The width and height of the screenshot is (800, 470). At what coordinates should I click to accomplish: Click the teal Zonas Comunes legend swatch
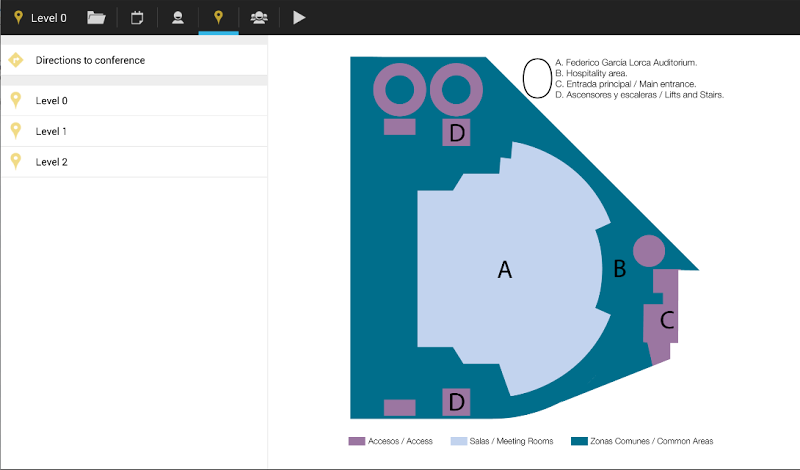tap(577, 441)
